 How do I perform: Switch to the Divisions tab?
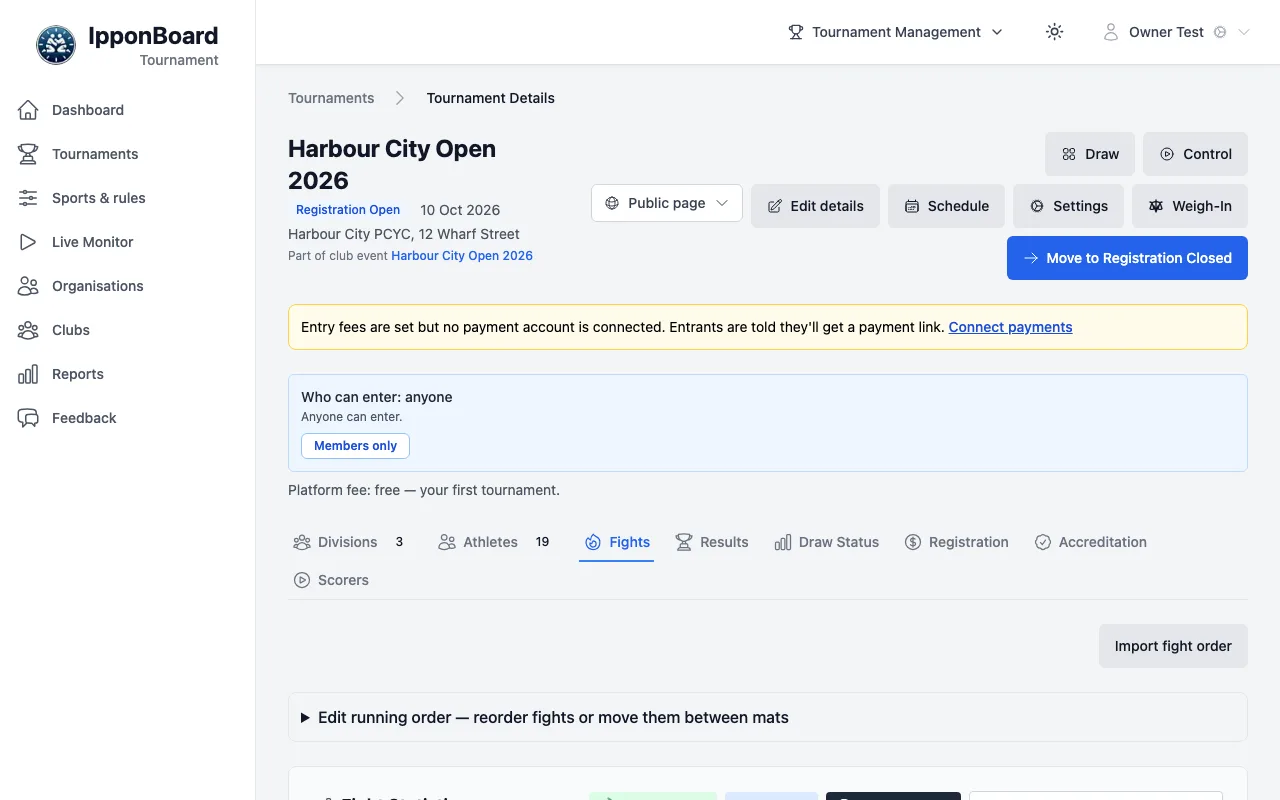348,542
